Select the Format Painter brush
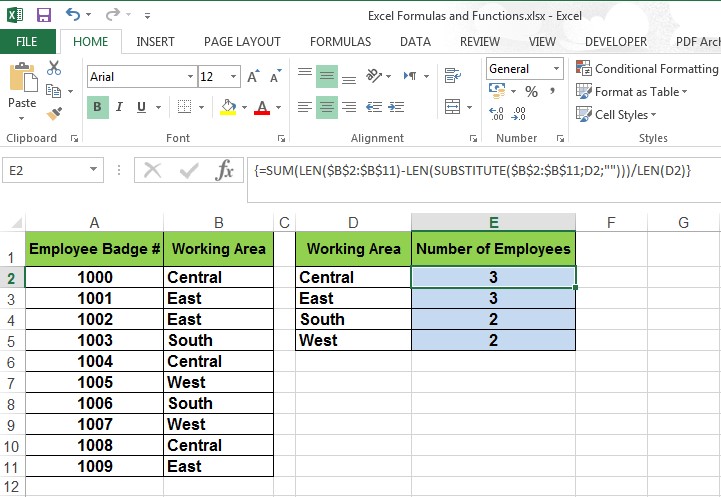This screenshot has height=497, width=721. pos(54,114)
